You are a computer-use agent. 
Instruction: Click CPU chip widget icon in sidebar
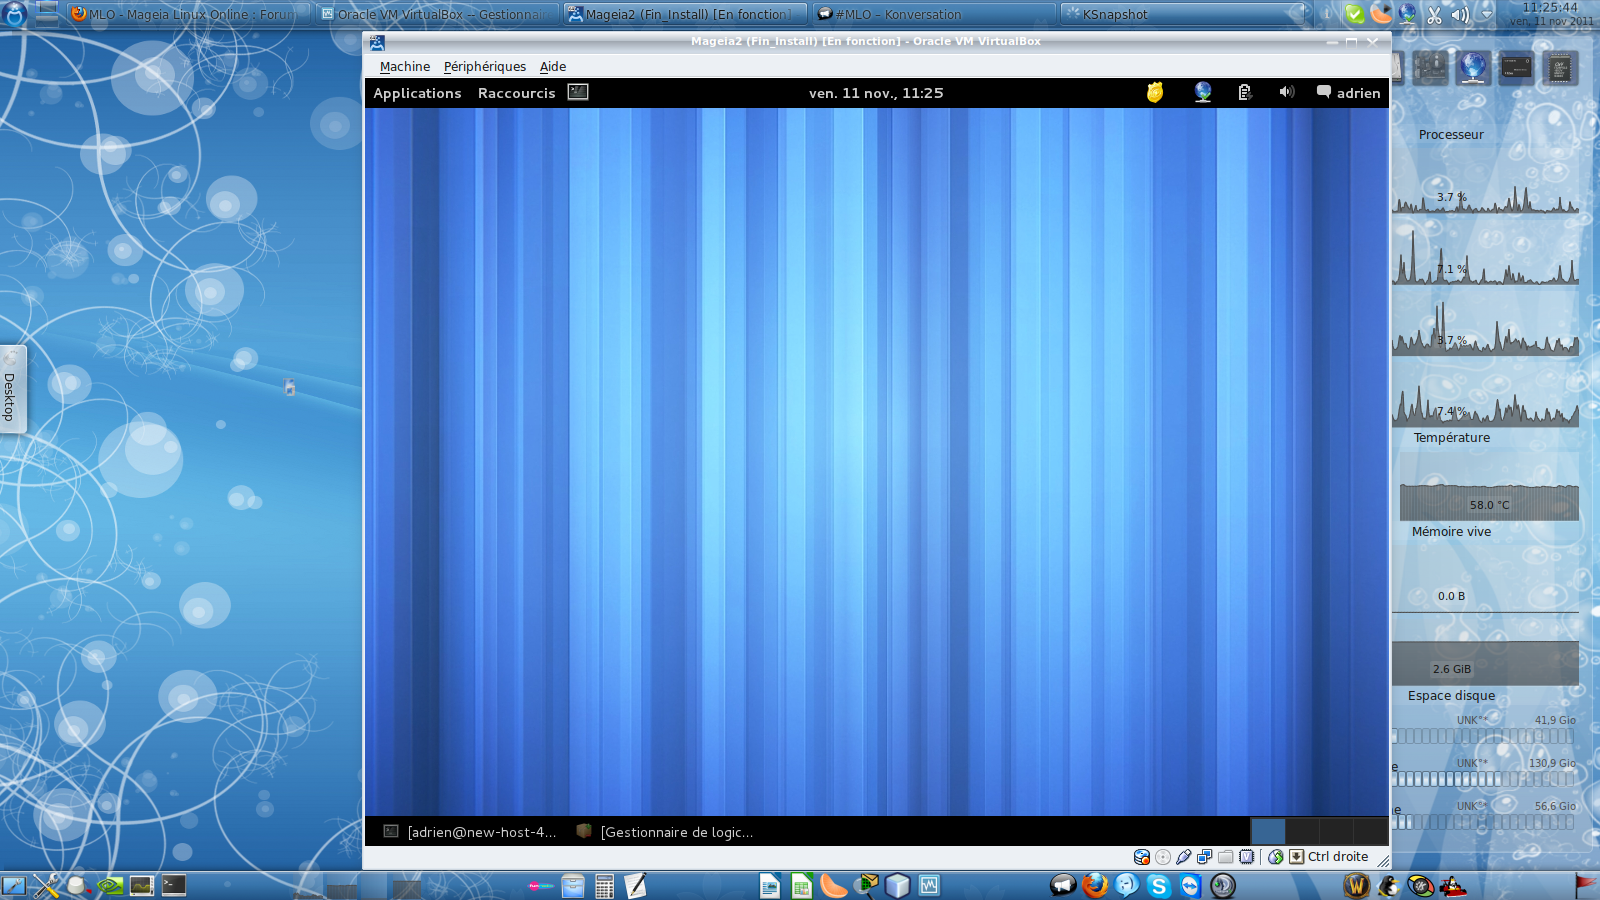point(1559,68)
